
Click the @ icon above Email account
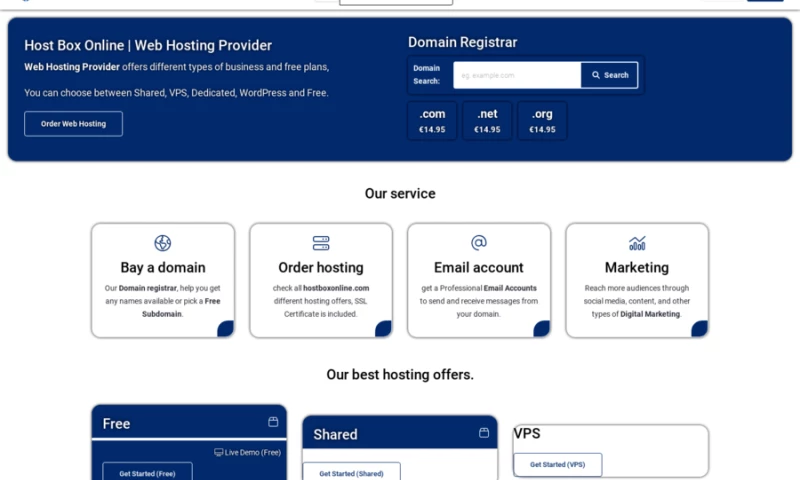(x=479, y=243)
